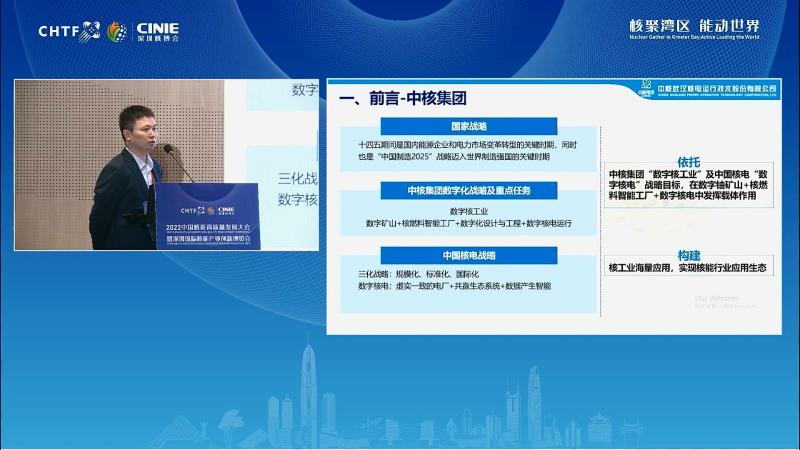This screenshot has width=800, height=450.
Task: Click the tall skyscraper in skyline graphic
Action: click(309, 392)
